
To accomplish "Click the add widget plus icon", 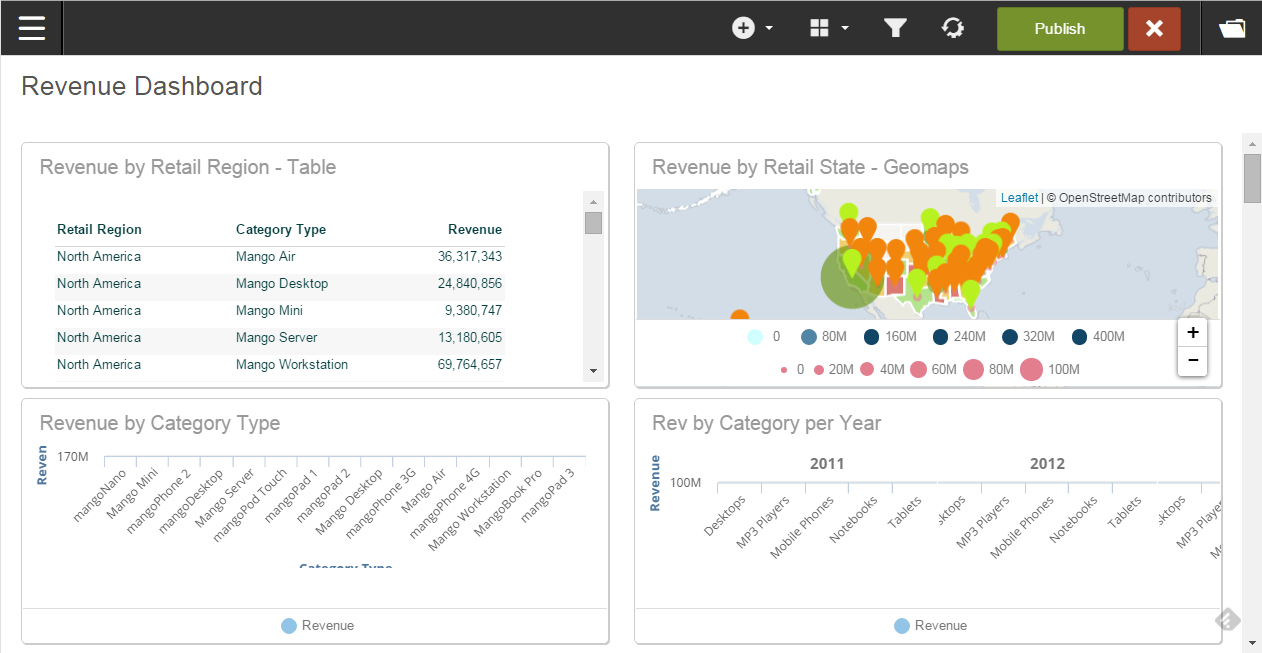I will tap(743, 28).
